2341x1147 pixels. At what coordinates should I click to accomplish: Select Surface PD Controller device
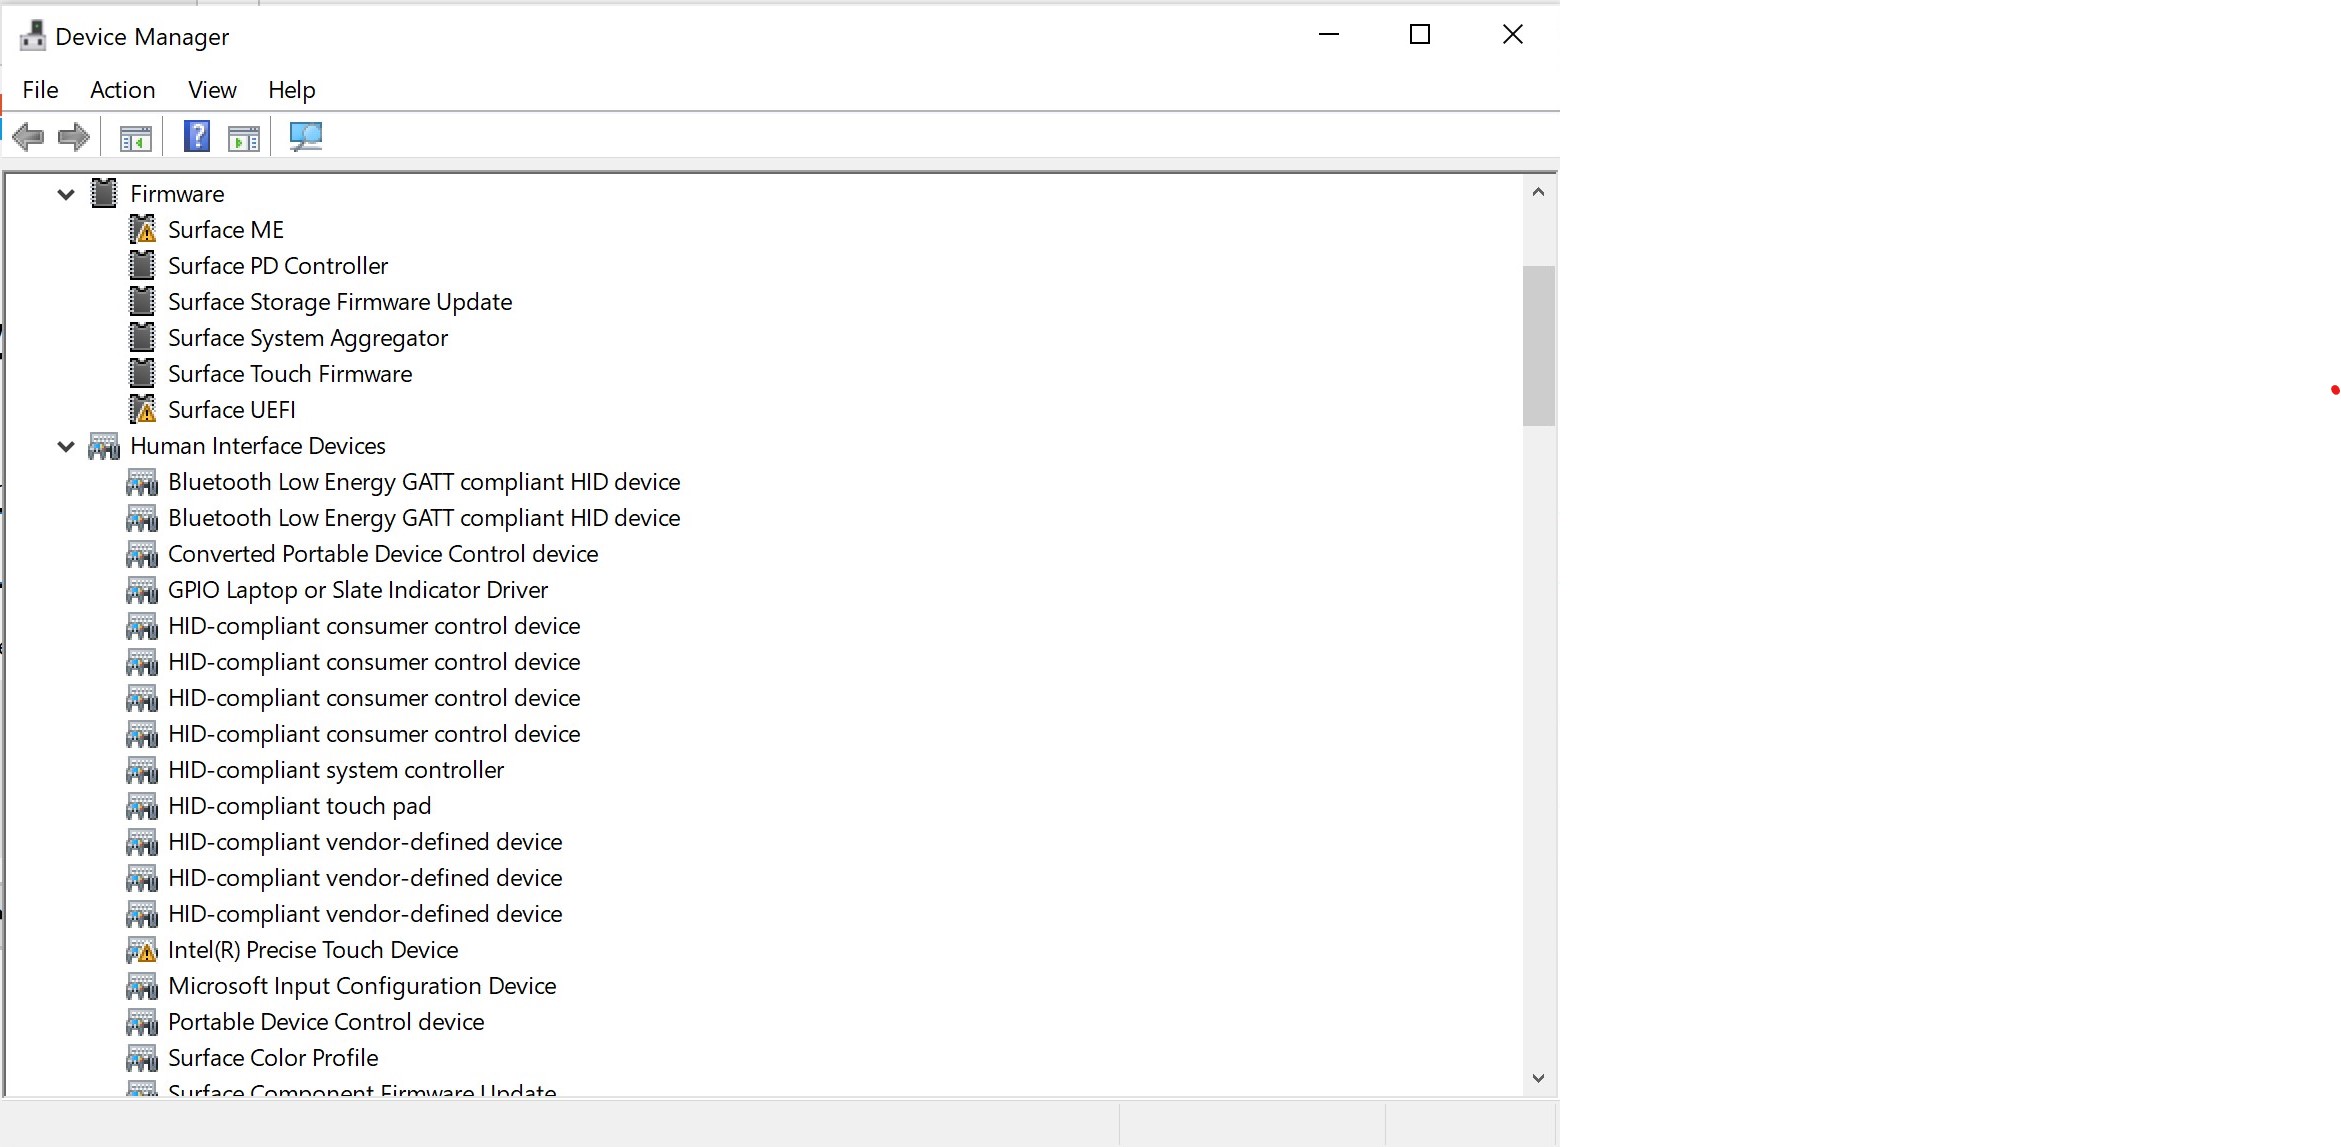click(277, 266)
